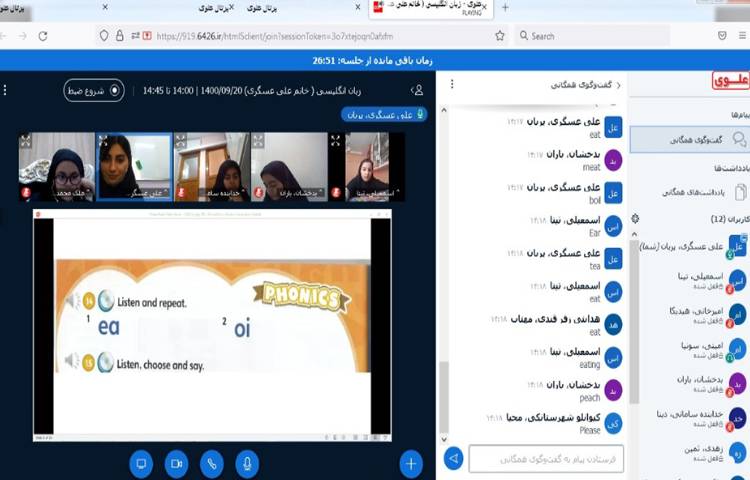The height and width of the screenshot is (480, 750).
Task: Focus the Firefox Search box
Action: tap(592, 36)
